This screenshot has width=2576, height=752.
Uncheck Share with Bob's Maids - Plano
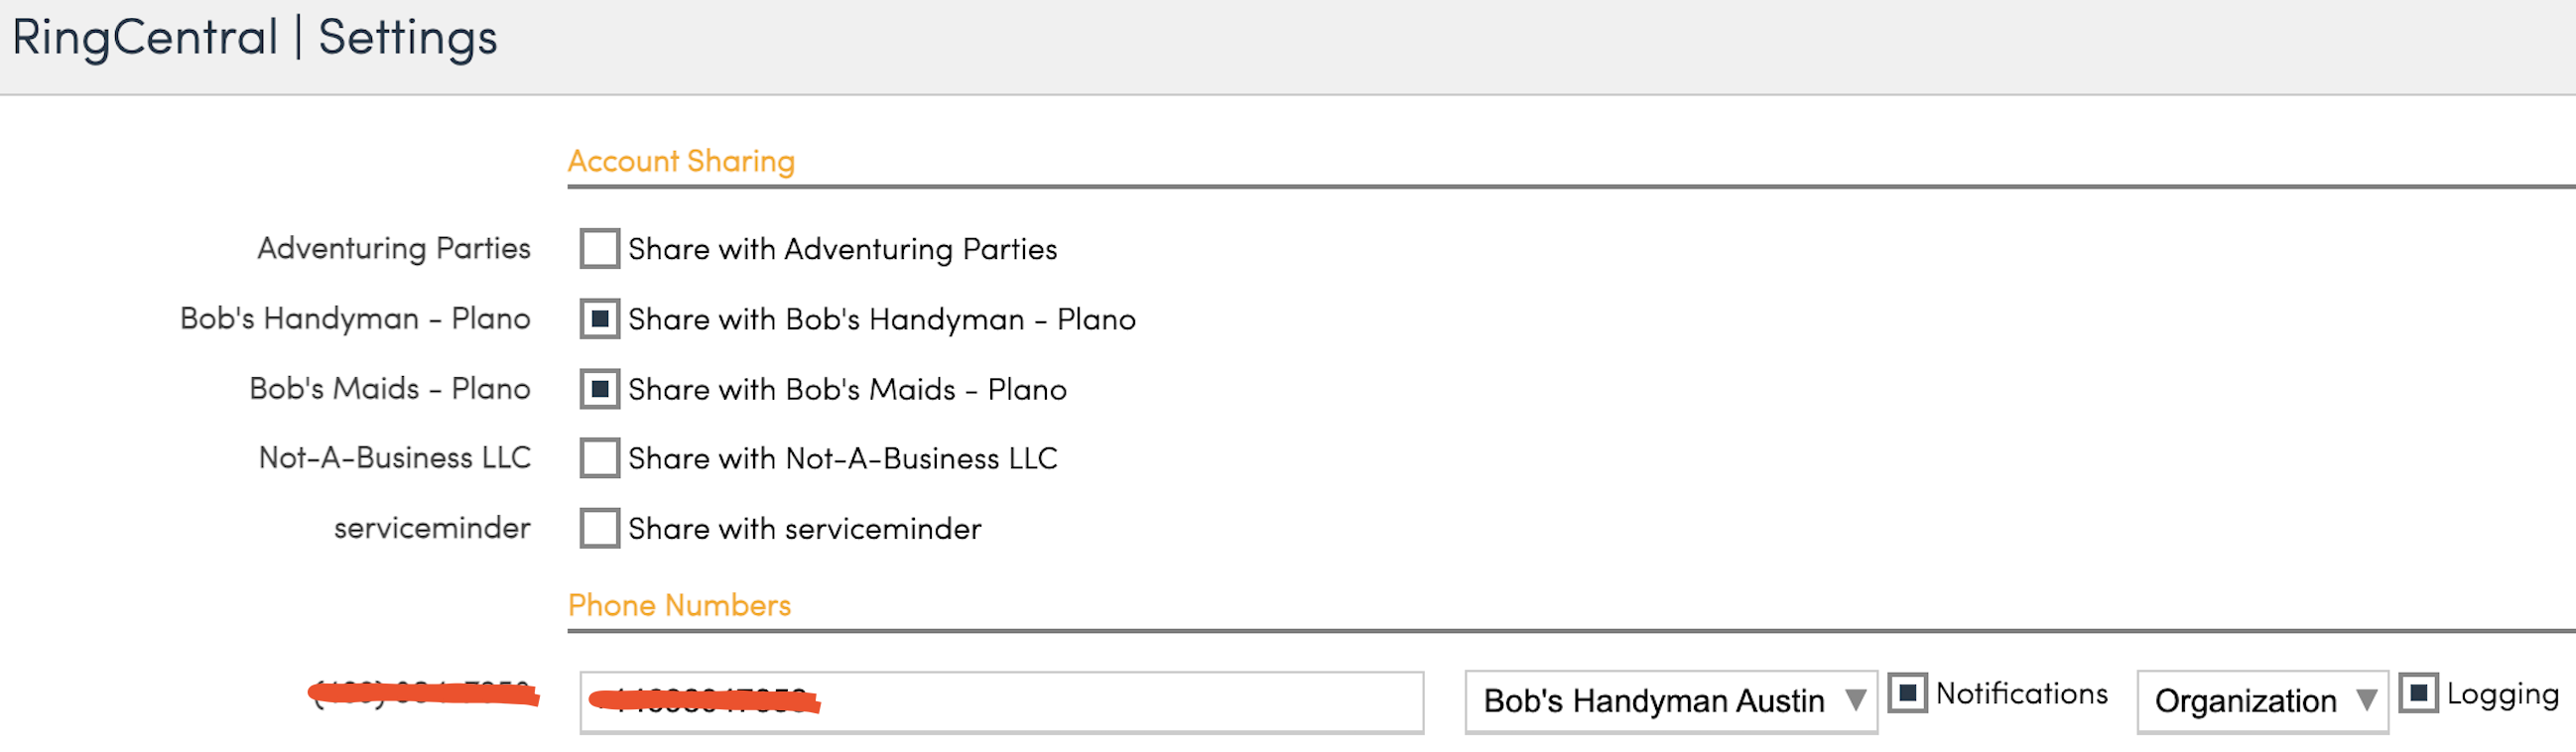[599, 389]
